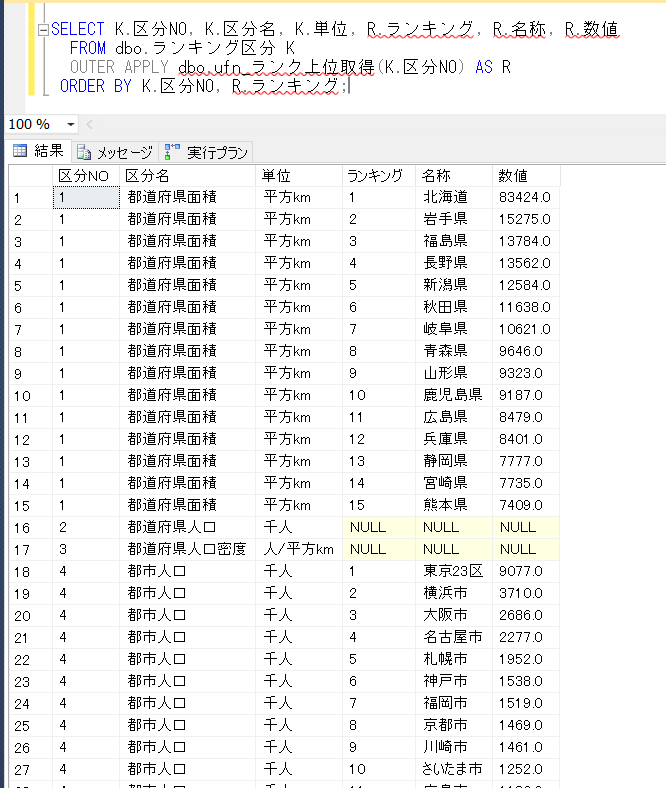Image resolution: width=666 pixels, height=788 pixels.
Task: Click the 札幌市 cell
Action: (x=454, y=659)
